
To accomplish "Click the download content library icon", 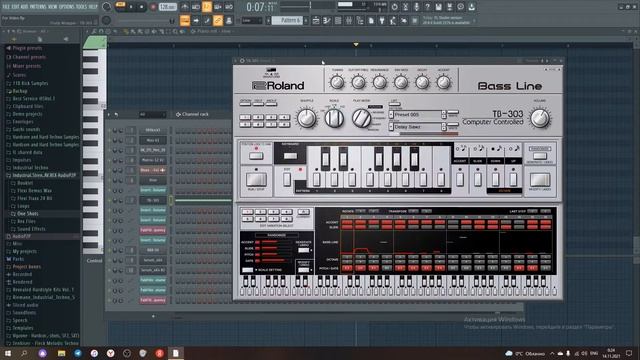I will click(x=471, y=7).
